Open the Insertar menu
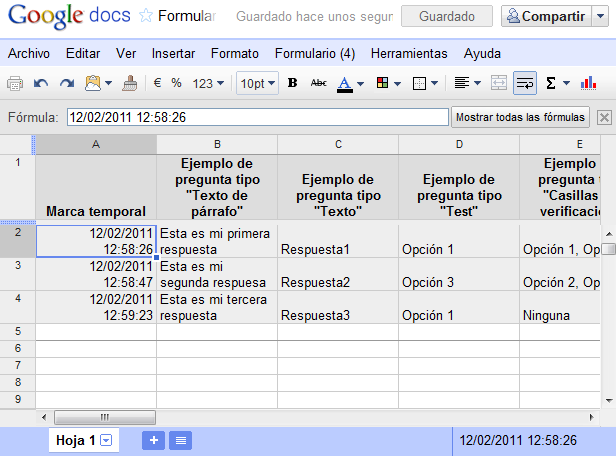Image resolution: width=616 pixels, height=456 pixels. (x=173, y=53)
